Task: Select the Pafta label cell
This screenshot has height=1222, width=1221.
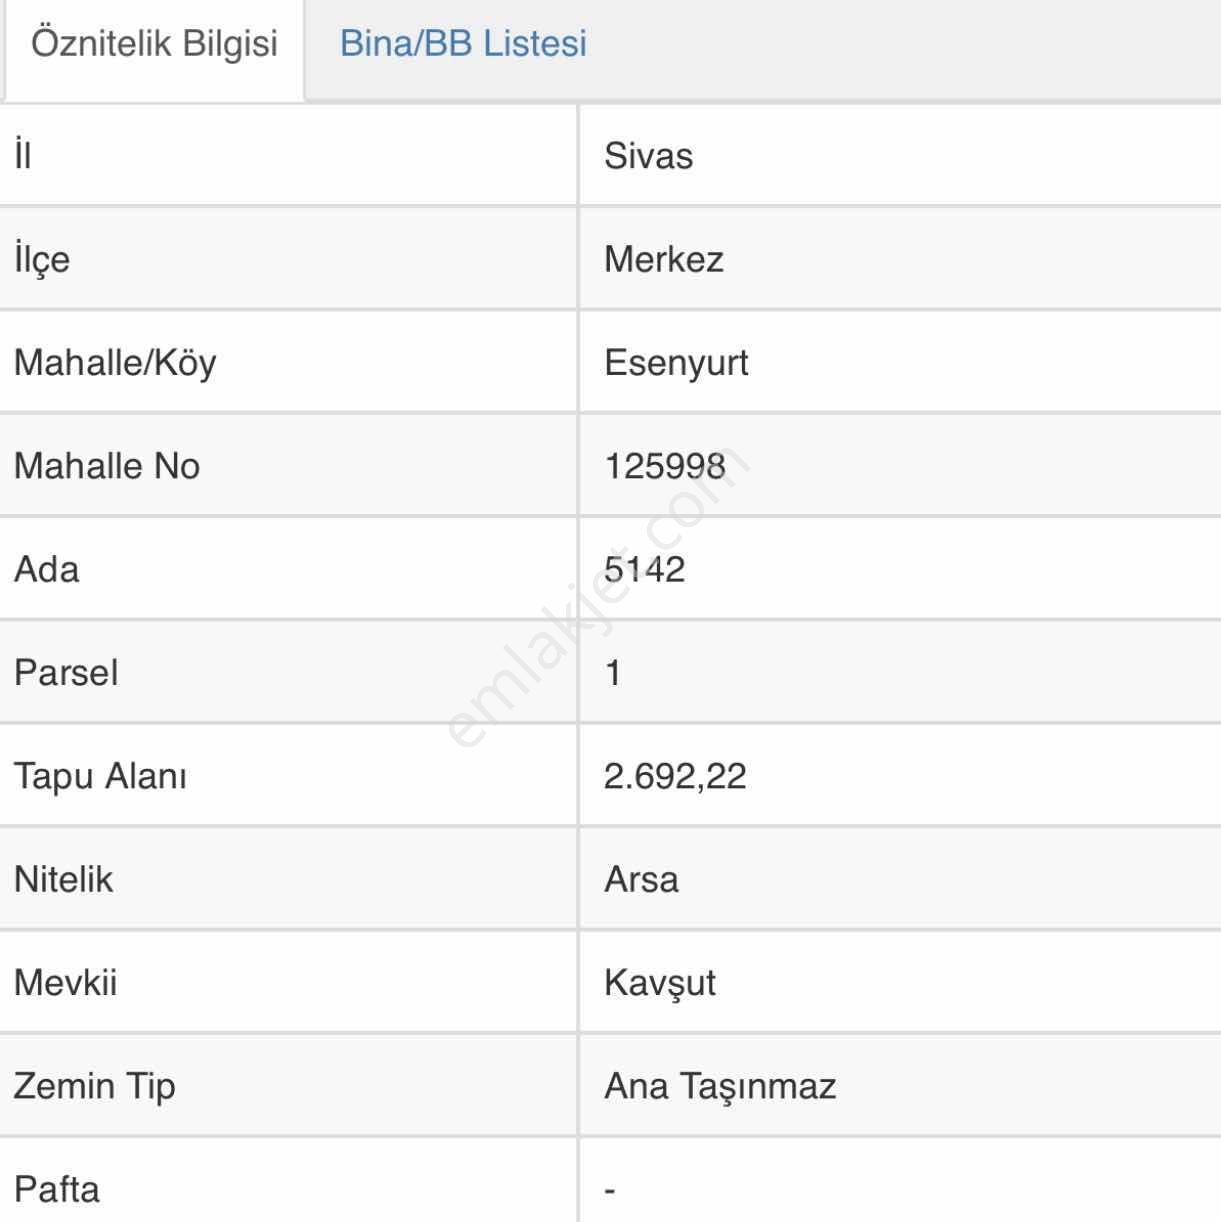Action: (288, 1180)
